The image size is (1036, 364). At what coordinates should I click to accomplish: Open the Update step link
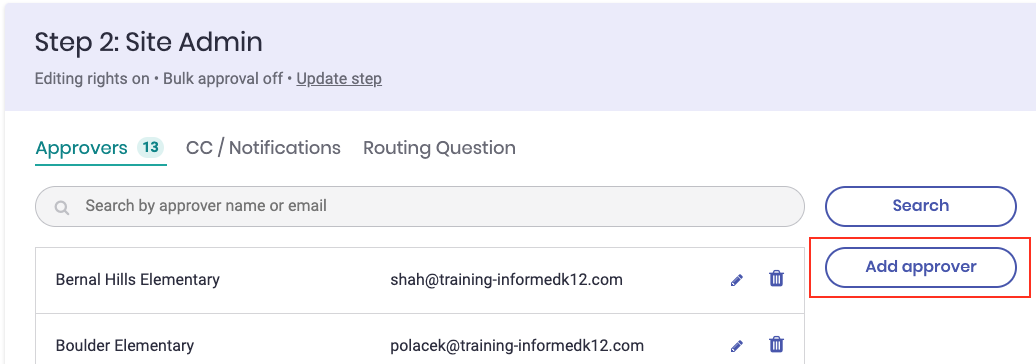pos(339,79)
